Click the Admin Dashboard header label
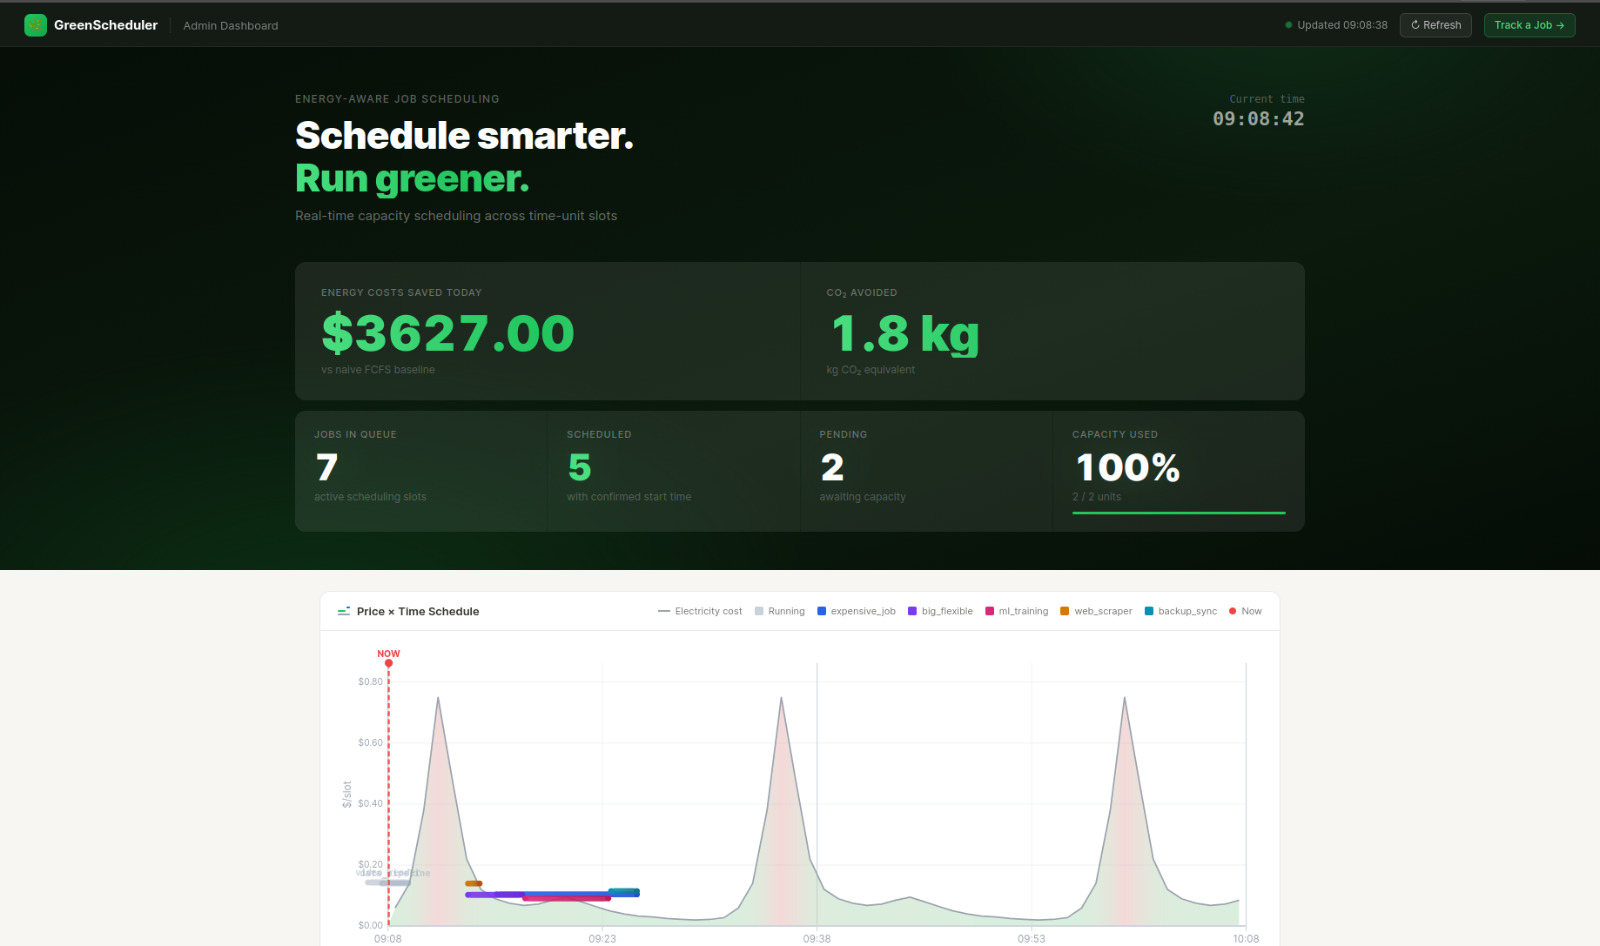The height and width of the screenshot is (946, 1600). [x=231, y=26]
